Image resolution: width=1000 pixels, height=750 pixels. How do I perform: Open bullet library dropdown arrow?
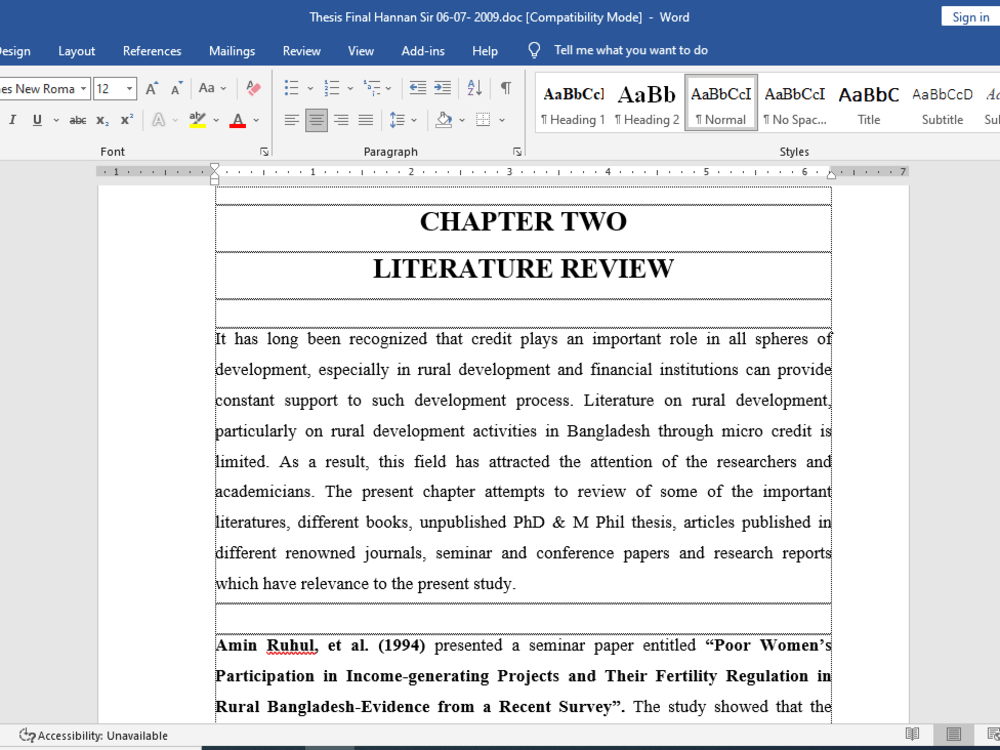(x=310, y=88)
